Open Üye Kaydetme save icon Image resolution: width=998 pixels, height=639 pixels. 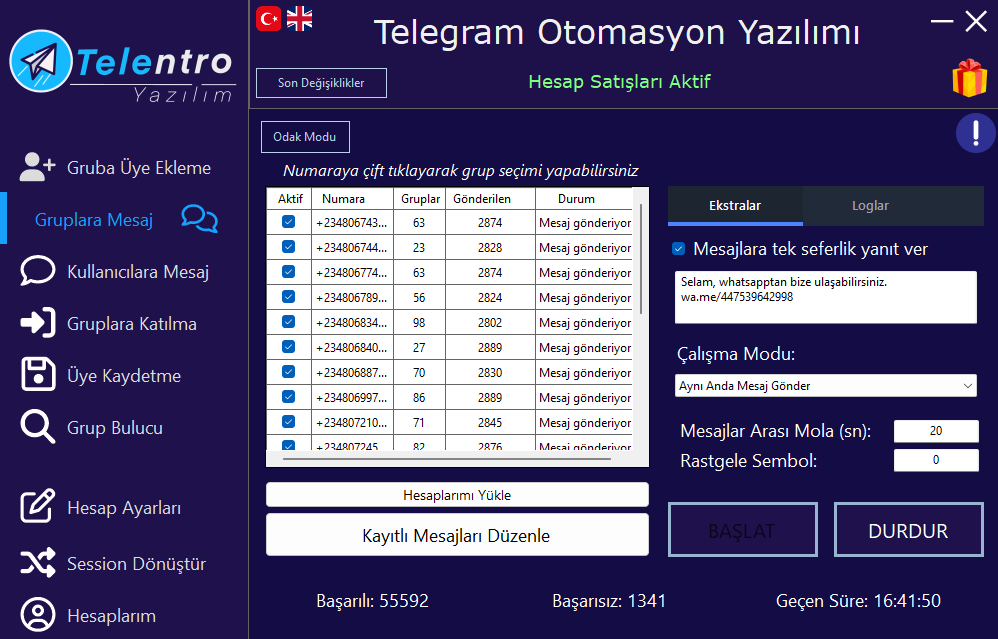tap(38, 376)
